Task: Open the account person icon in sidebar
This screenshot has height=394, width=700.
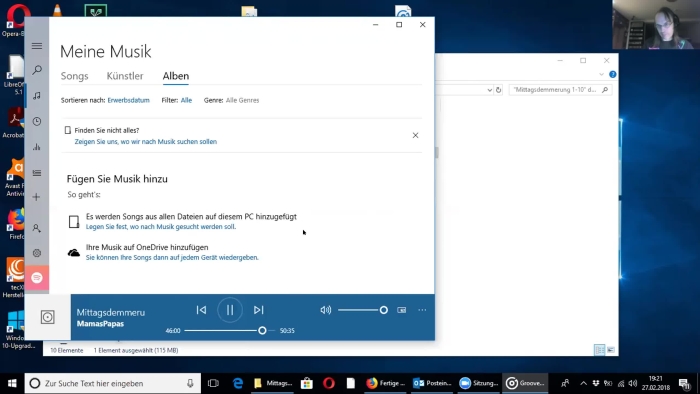Action: click(x=37, y=228)
